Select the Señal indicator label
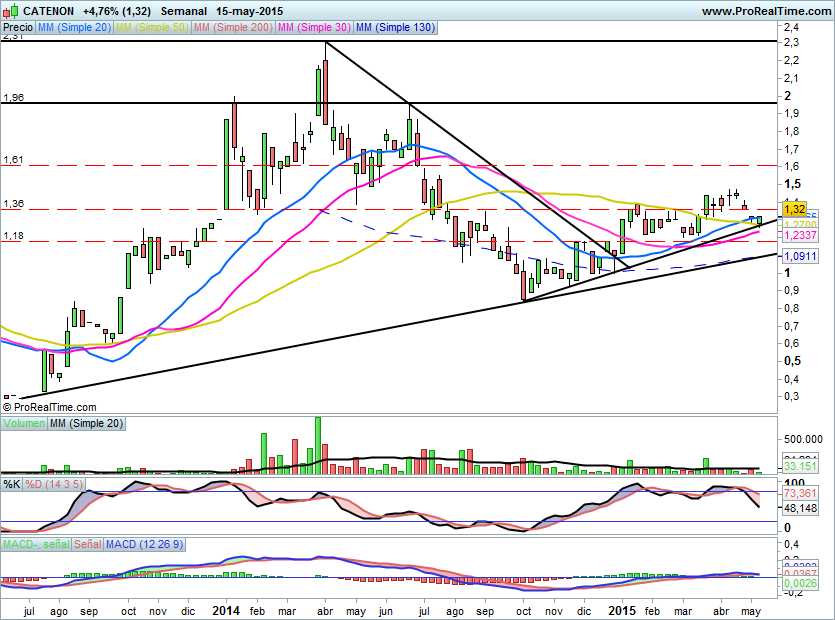835x620 pixels. pyautogui.click(x=86, y=544)
